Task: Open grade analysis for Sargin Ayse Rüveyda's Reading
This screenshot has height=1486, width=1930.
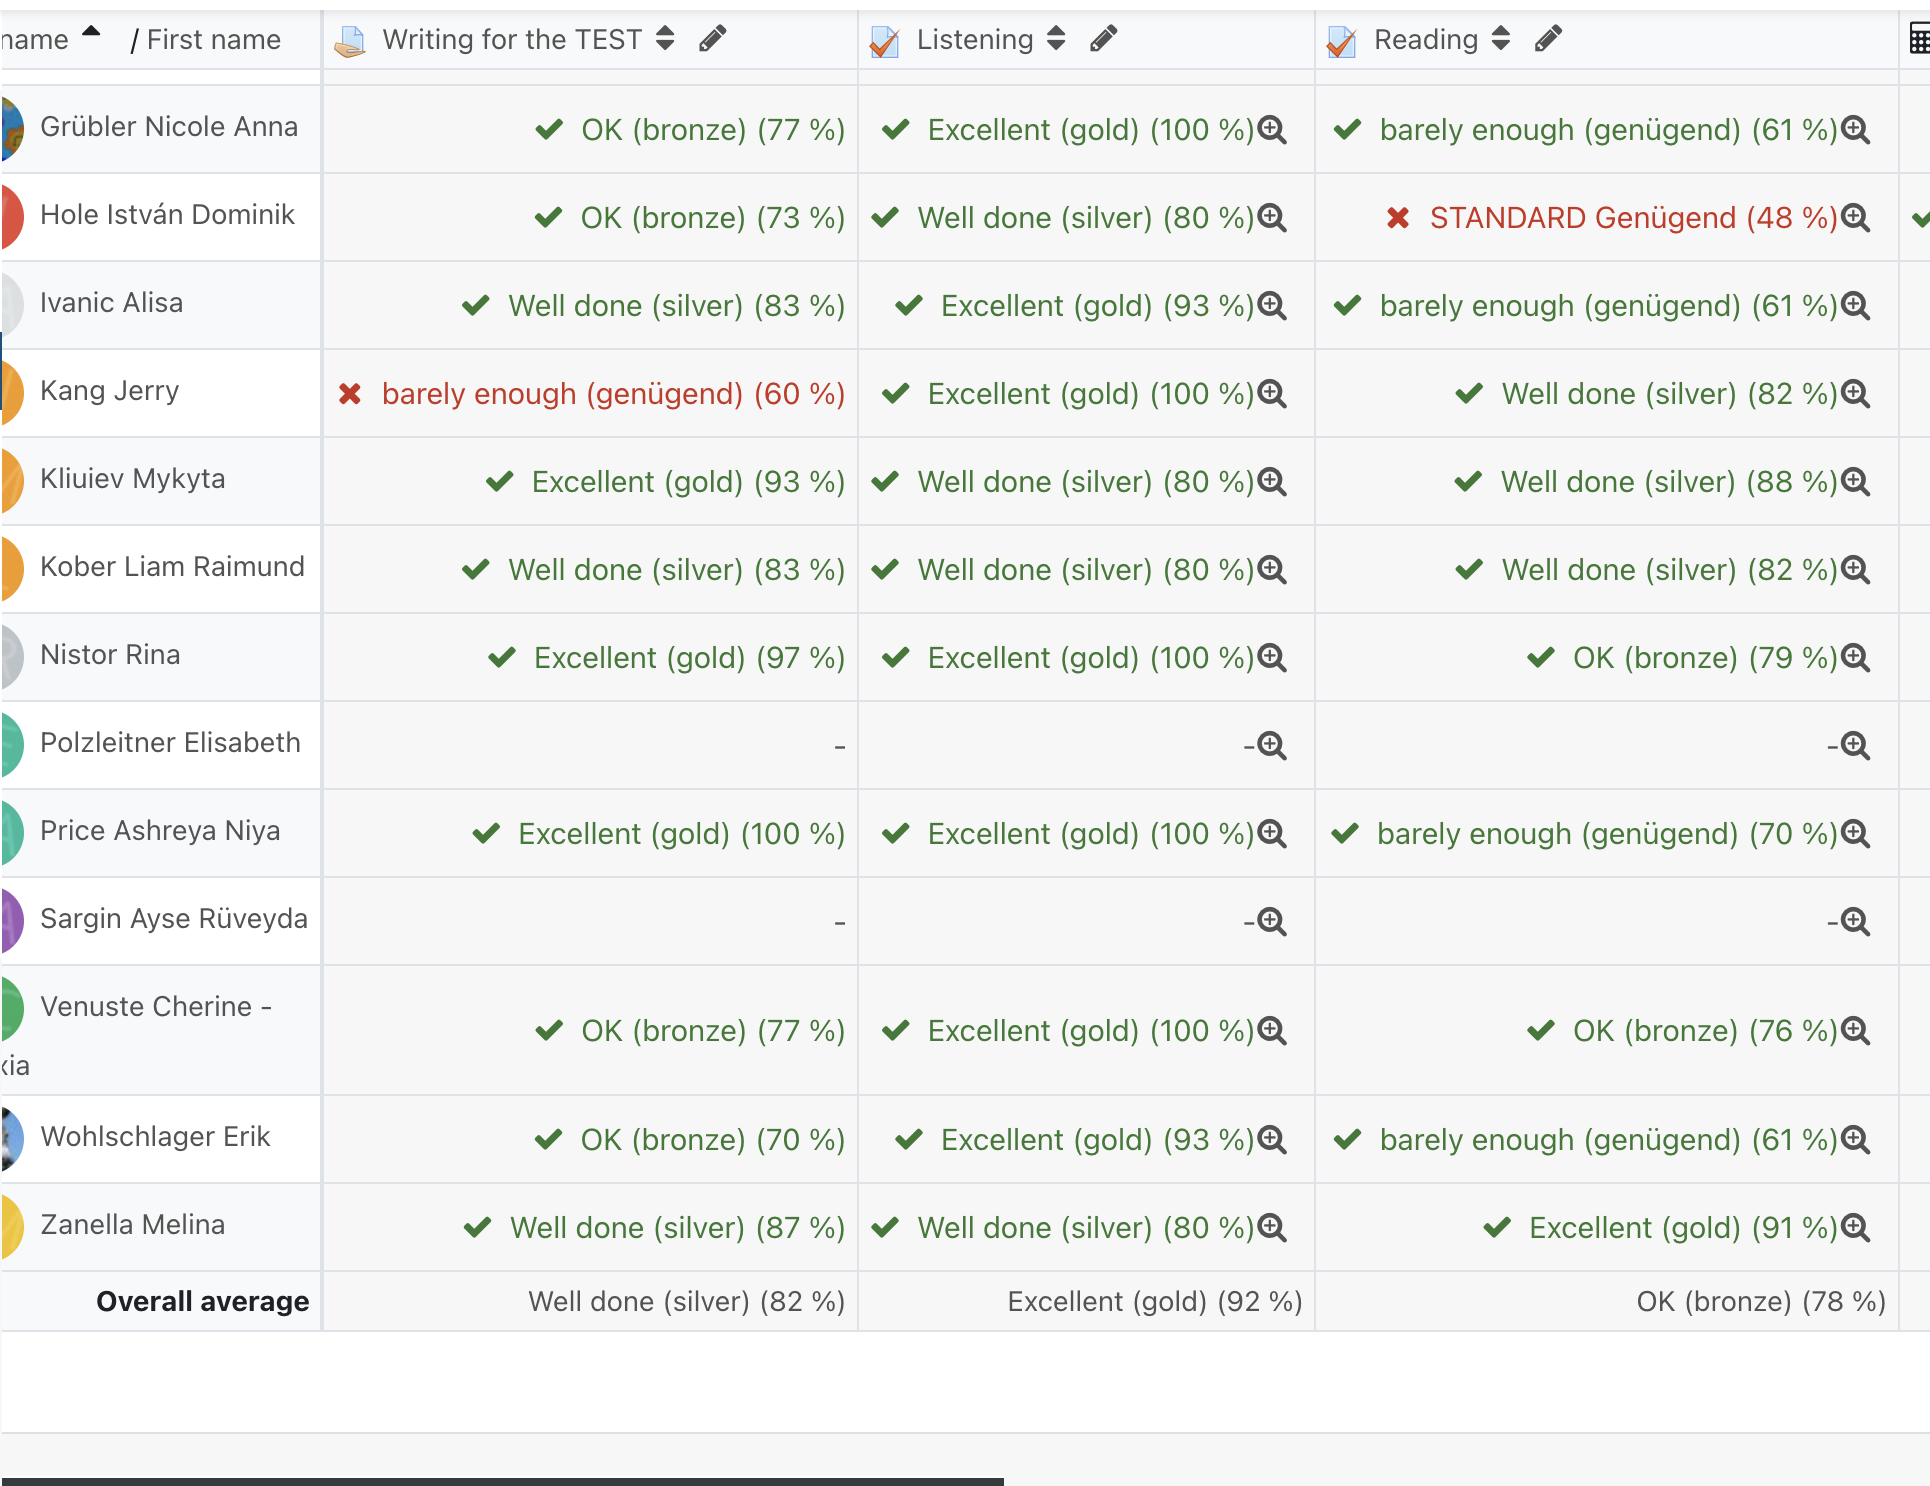Action: [1856, 921]
